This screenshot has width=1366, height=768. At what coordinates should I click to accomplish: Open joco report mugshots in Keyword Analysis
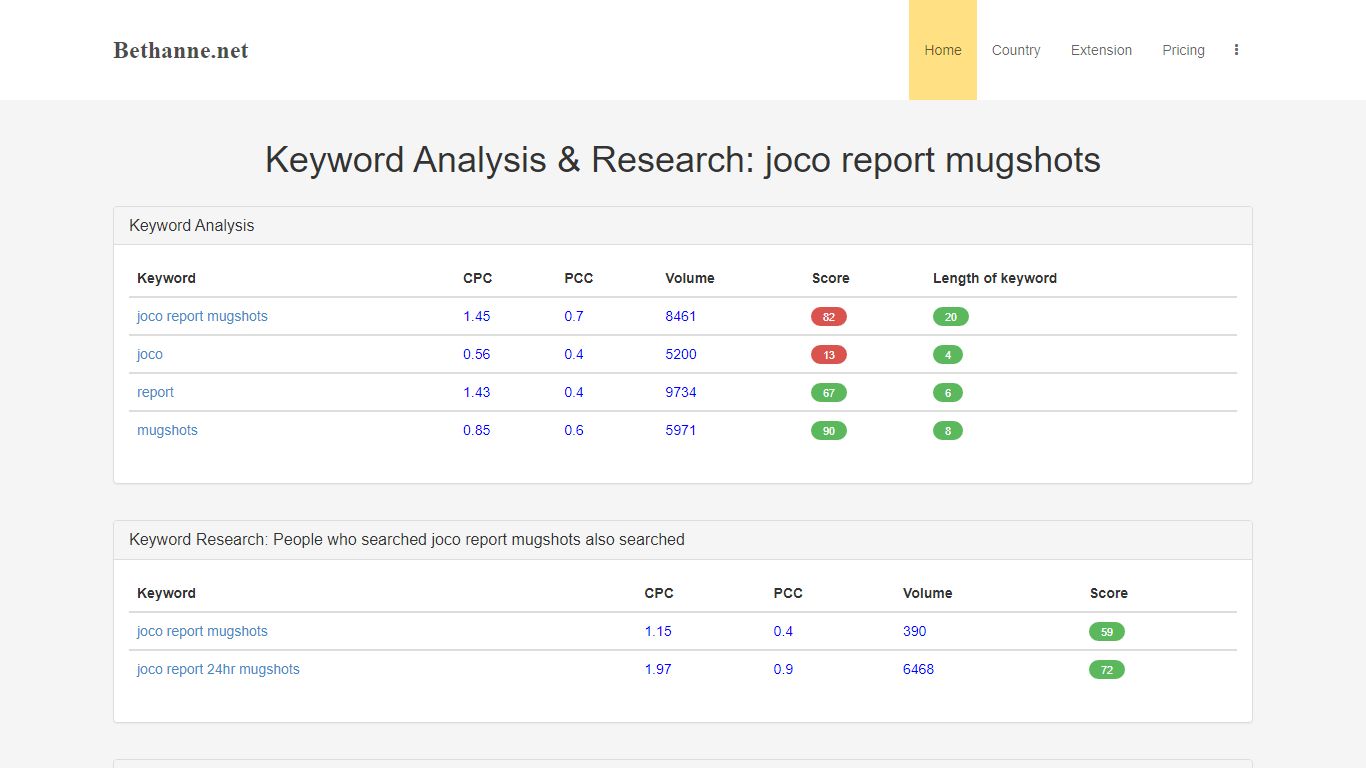click(x=202, y=316)
